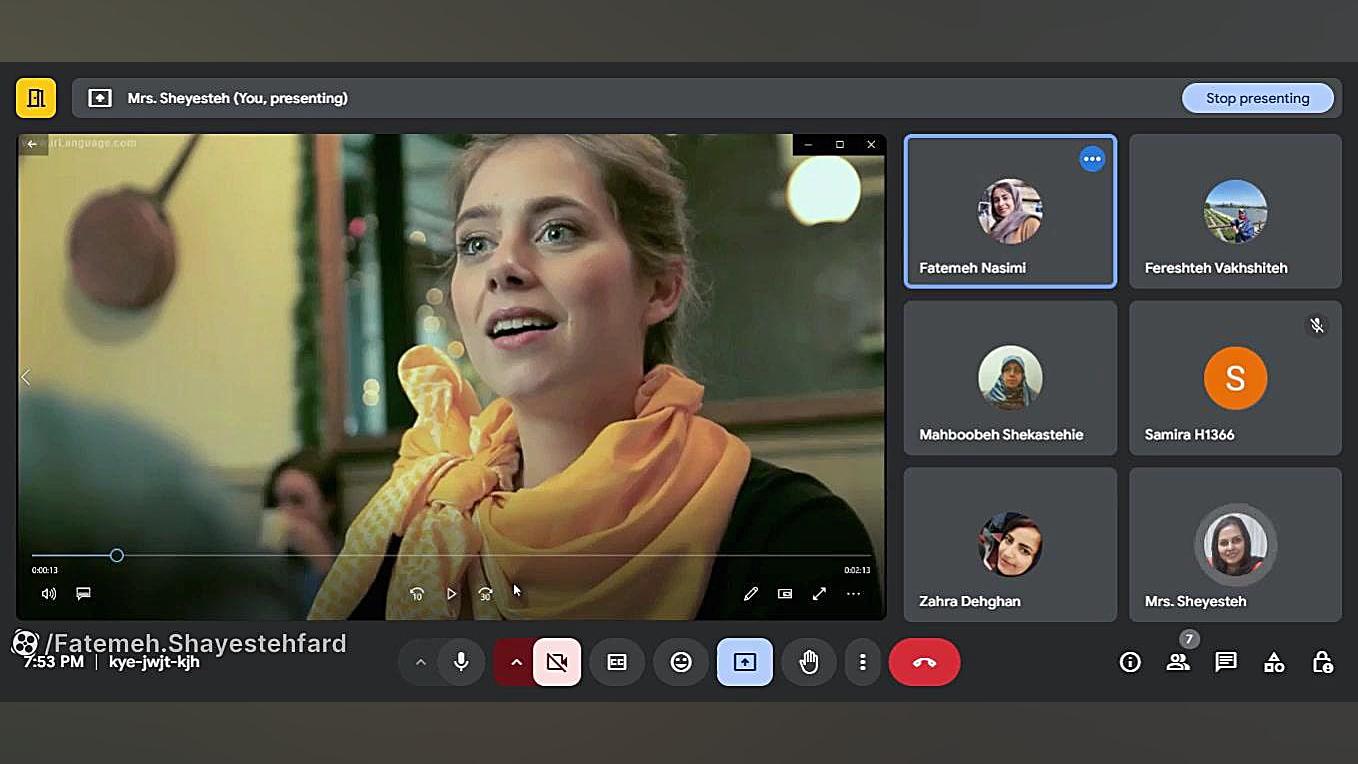Skip back 10 seconds in the video
Screen dimensions: 1358x764
417,594
